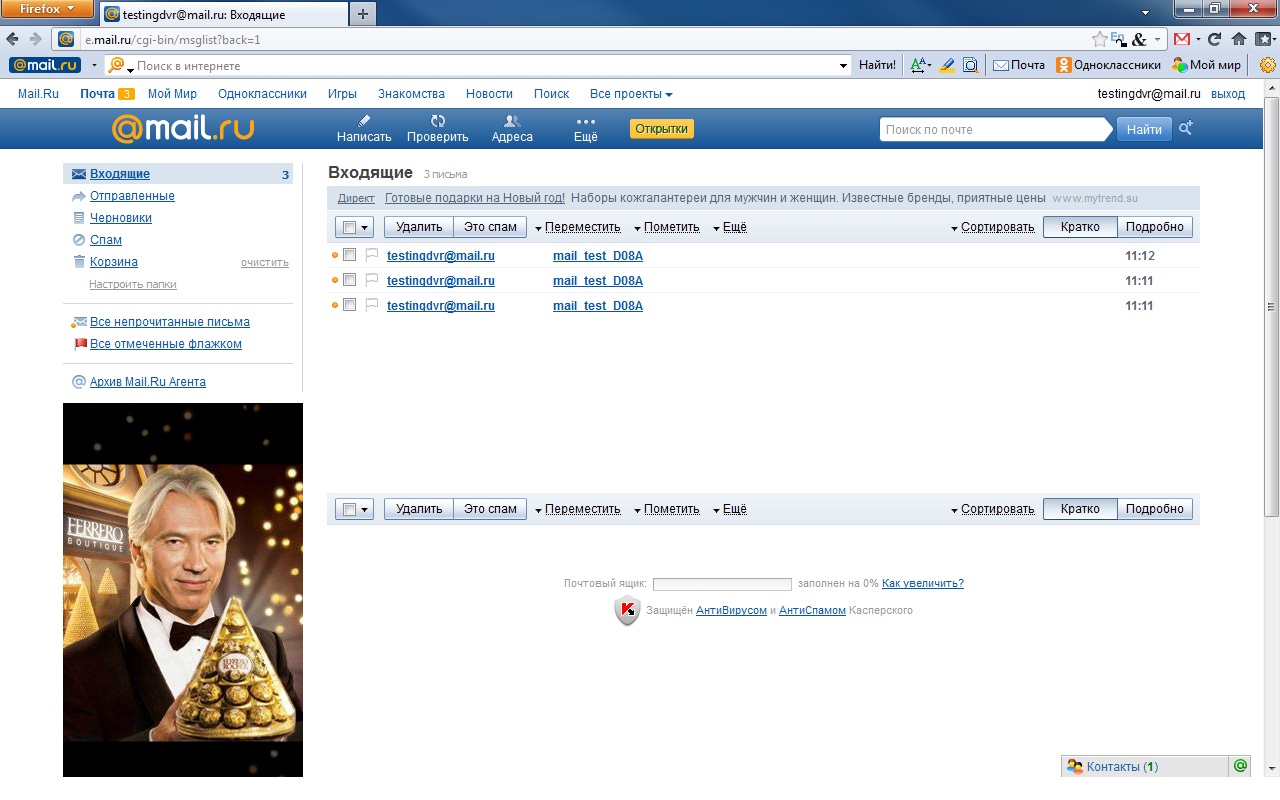This screenshot has width=1280, height=800.
Task: Switch to Подробно view below the message list
Action: (1154, 509)
